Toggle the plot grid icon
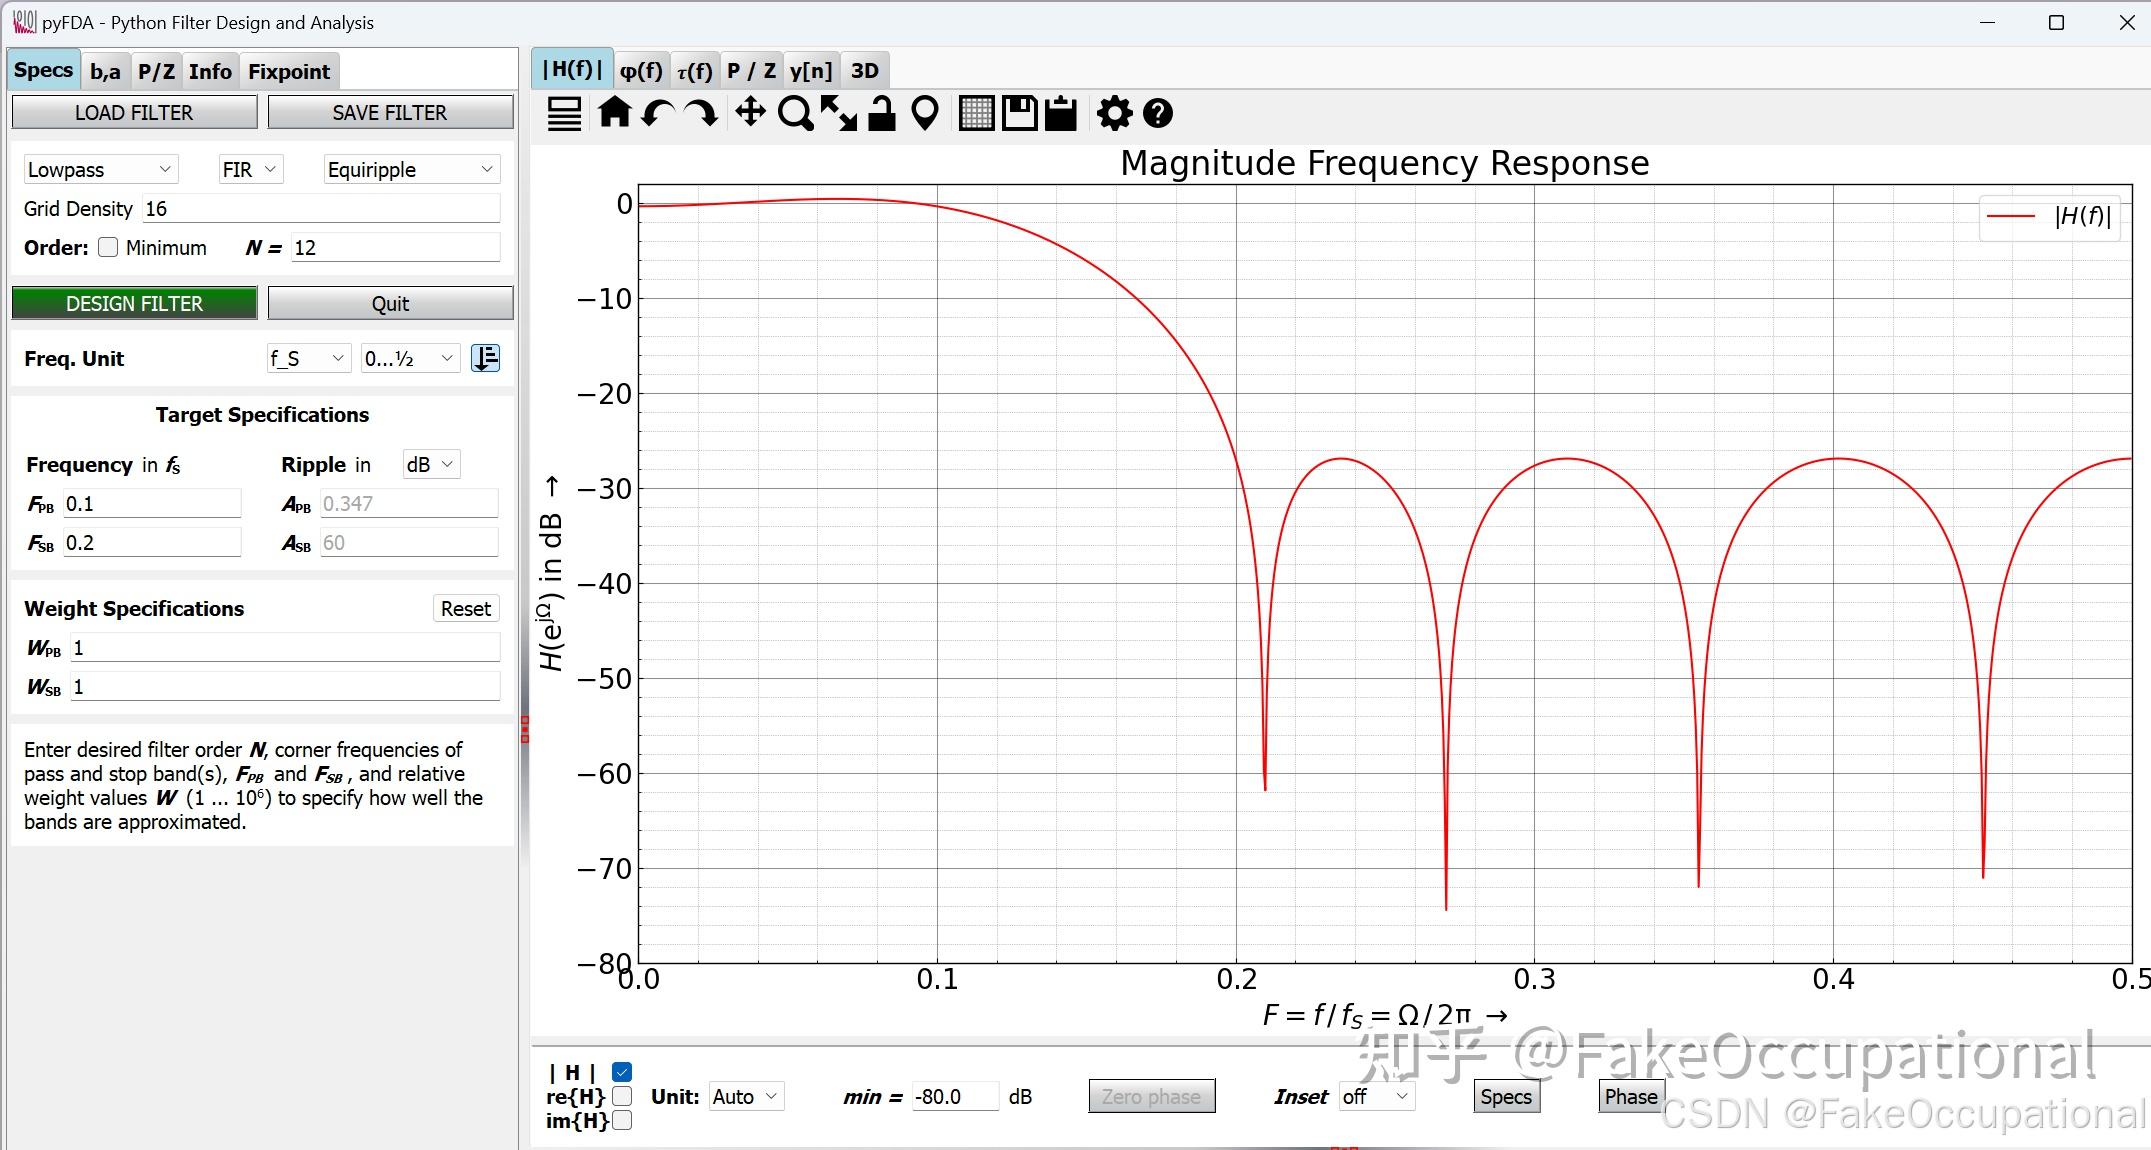Screen dimensions: 2151x1150 tap(976, 113)
